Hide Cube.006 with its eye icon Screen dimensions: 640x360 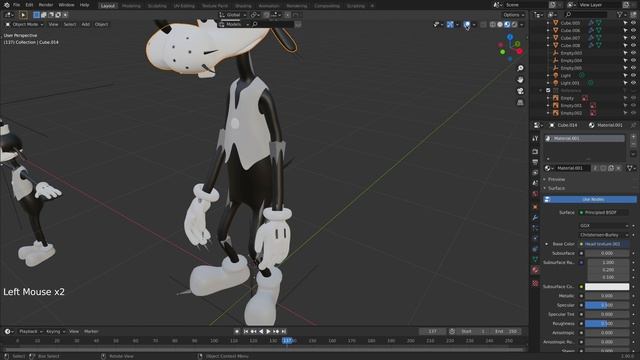633,30
